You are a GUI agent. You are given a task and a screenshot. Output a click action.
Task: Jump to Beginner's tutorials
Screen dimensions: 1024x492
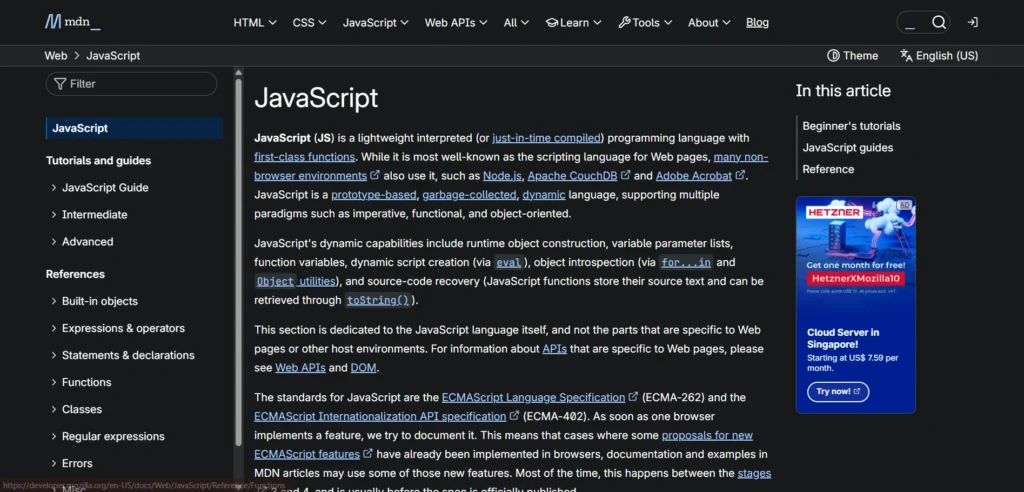(x=852, y=126)
